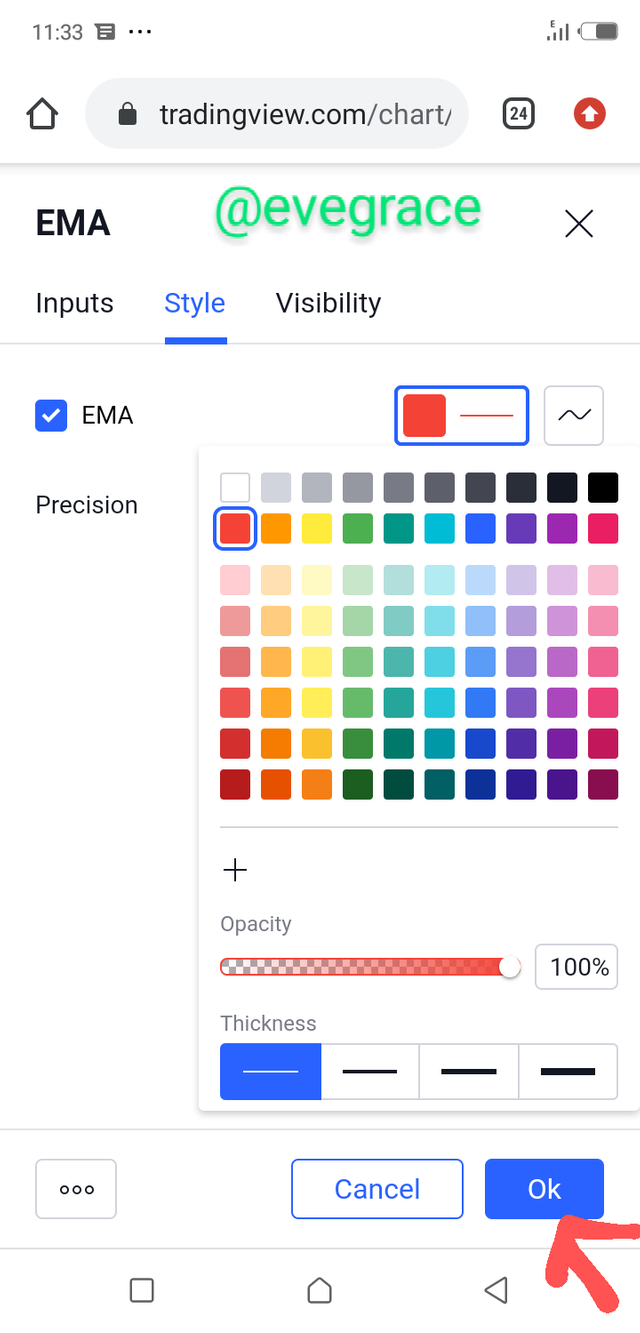Click the opacity slider handle

click(x=510, y=967)
